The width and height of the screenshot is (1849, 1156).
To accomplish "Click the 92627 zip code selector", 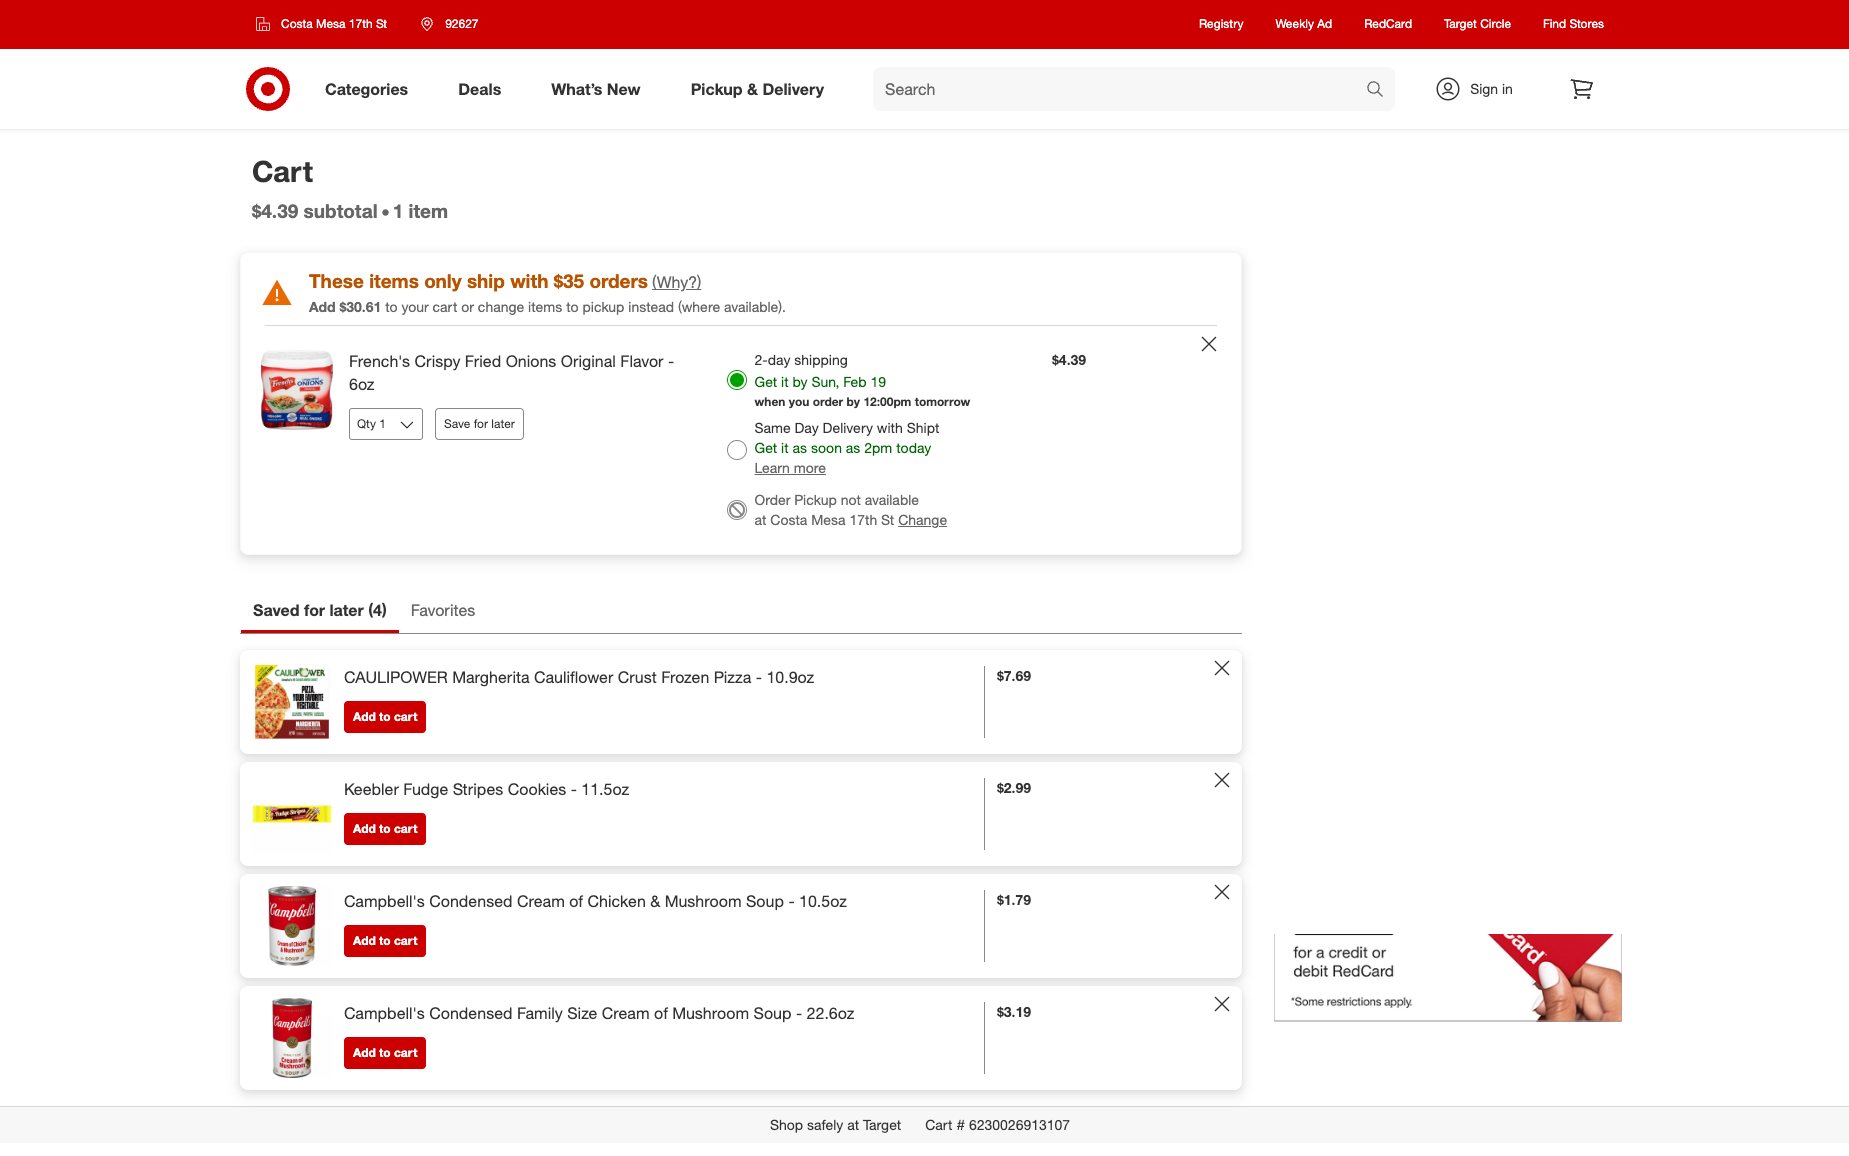I will (450, 24).
